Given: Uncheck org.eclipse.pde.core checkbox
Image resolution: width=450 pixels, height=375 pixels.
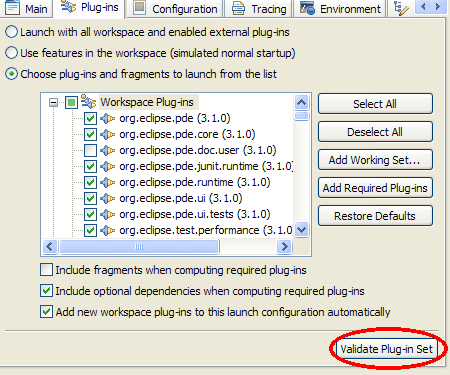Looking at the screenshot, I should tap(90, 134).
